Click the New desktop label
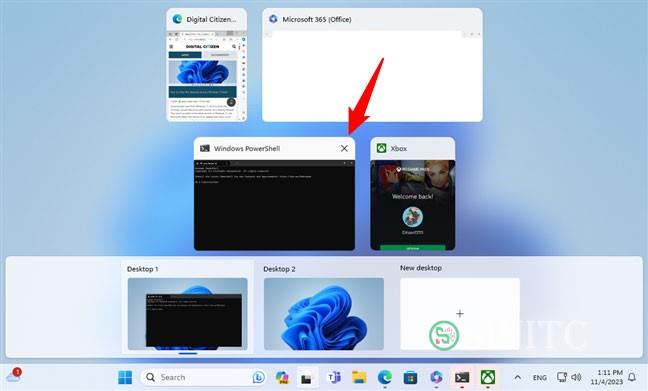 pos(421,268)
